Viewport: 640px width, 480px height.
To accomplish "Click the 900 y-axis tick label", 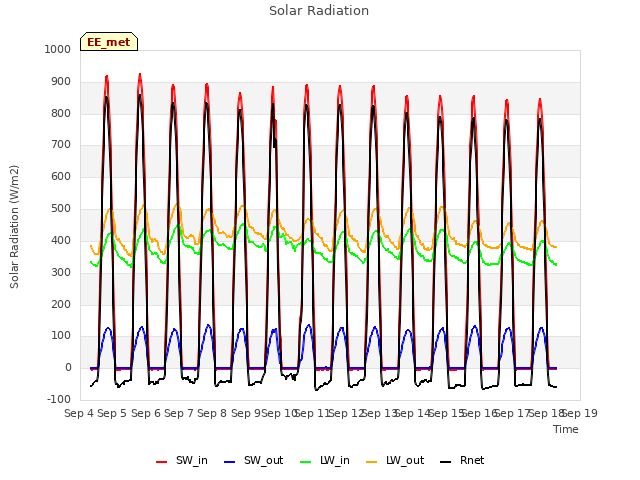I will click(x=61, y=82).
